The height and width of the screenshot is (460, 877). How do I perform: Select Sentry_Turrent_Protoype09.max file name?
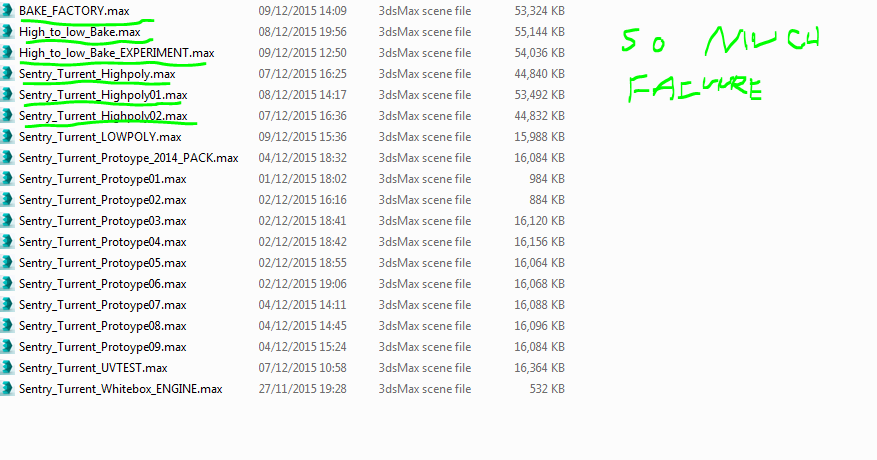[x=102, y=347]
